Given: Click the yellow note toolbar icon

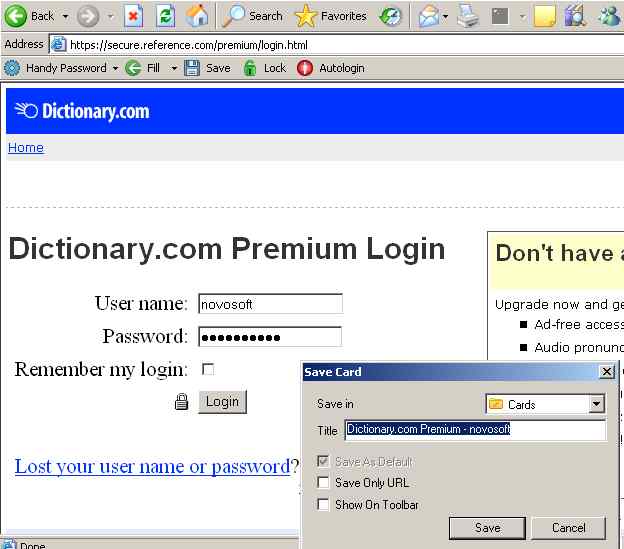Looking at the screenshot, I should (x=544, y=16).
